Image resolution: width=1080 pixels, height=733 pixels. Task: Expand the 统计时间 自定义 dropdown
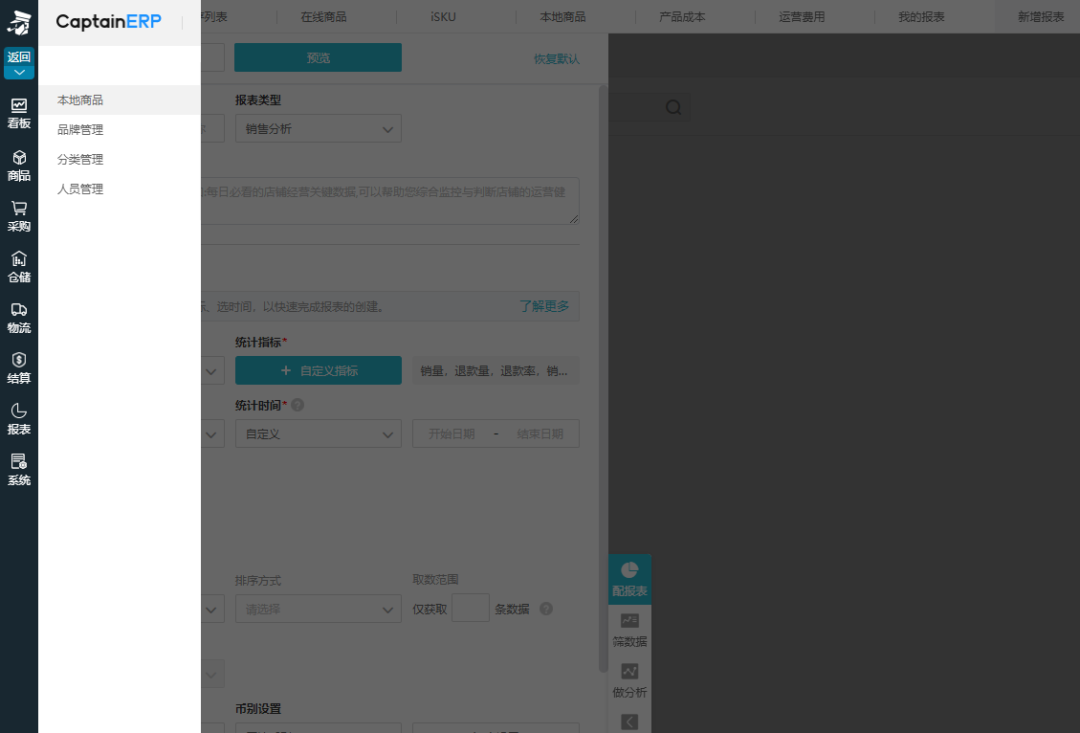318,433
